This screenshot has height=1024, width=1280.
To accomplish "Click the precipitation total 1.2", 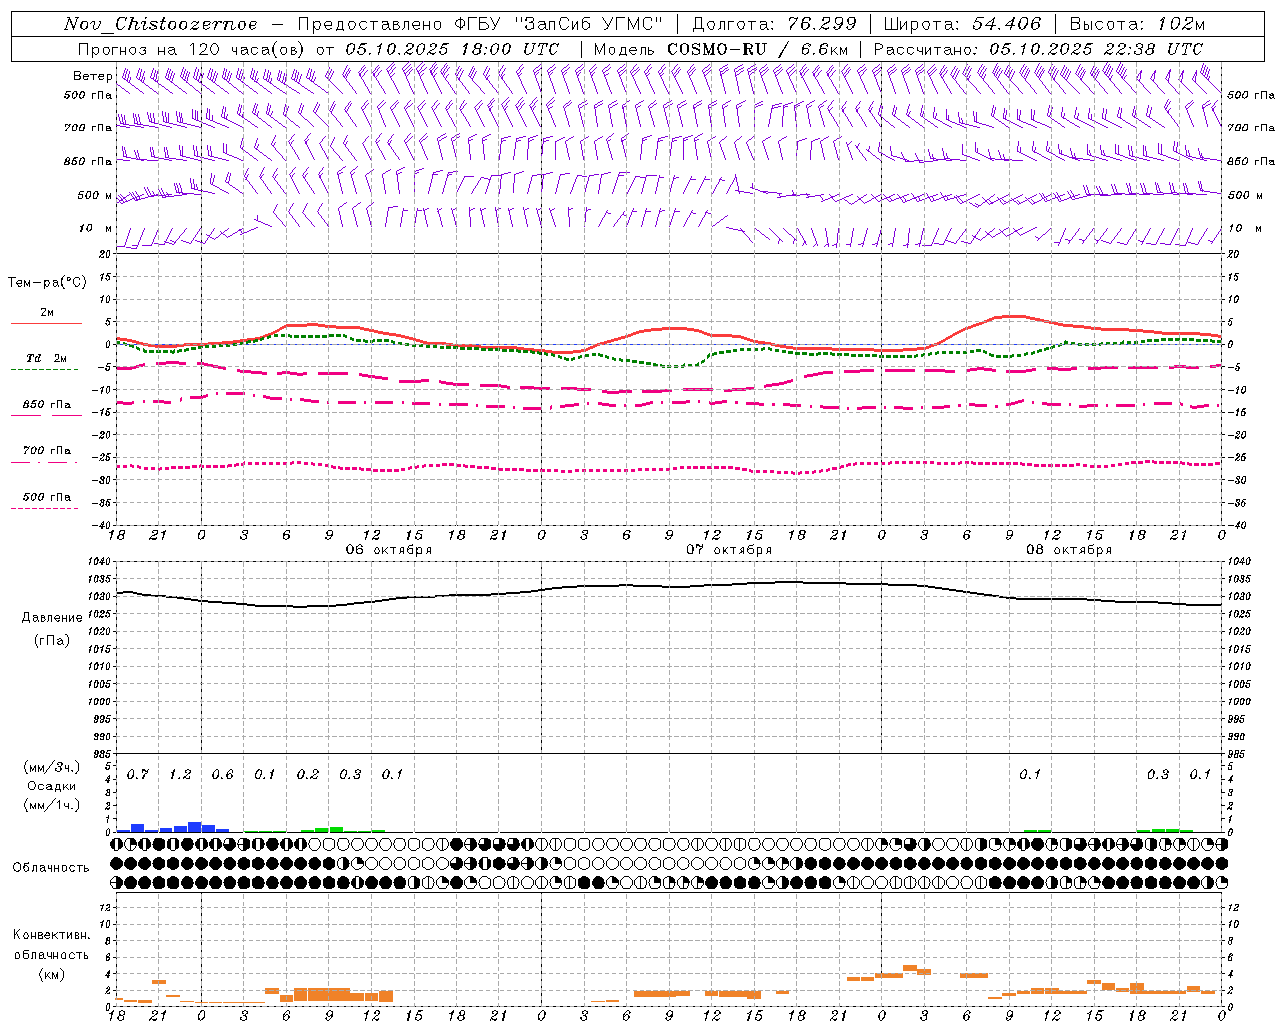I will pyautogui.click(x=180, y=774).
